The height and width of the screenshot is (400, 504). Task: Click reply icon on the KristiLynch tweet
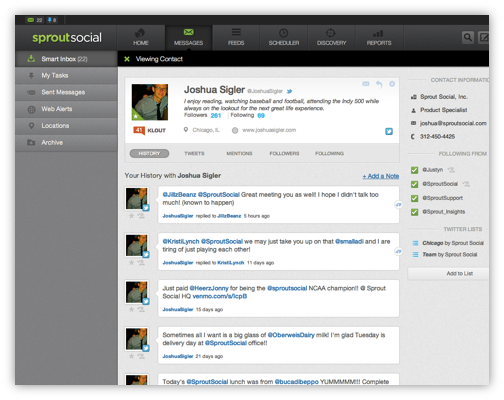(x=398, y=251)
